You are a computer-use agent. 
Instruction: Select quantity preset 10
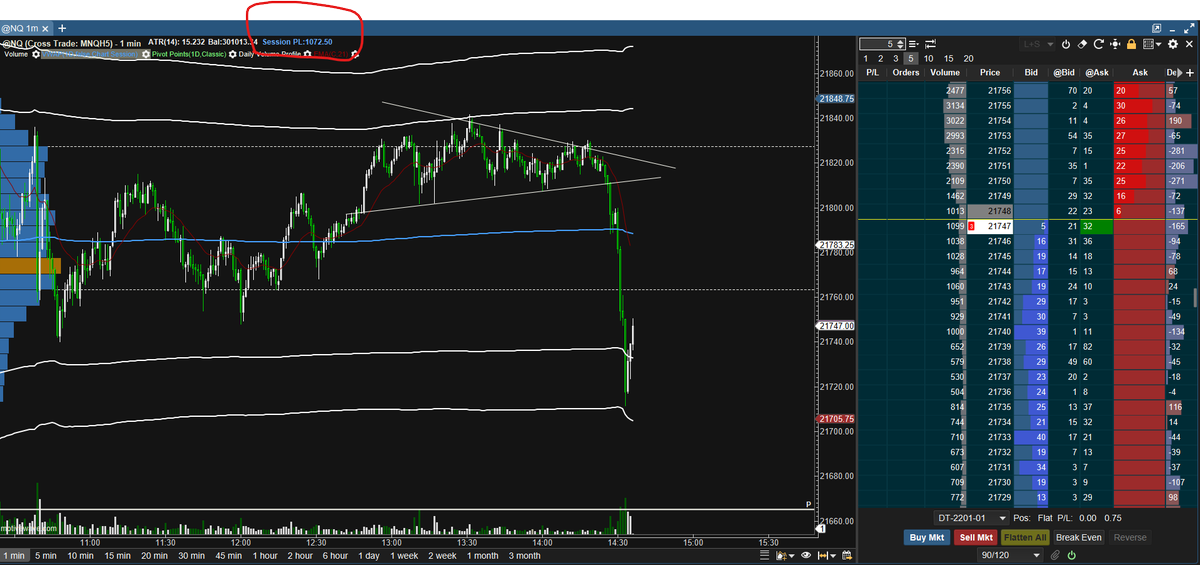click(x=928, y=59)
